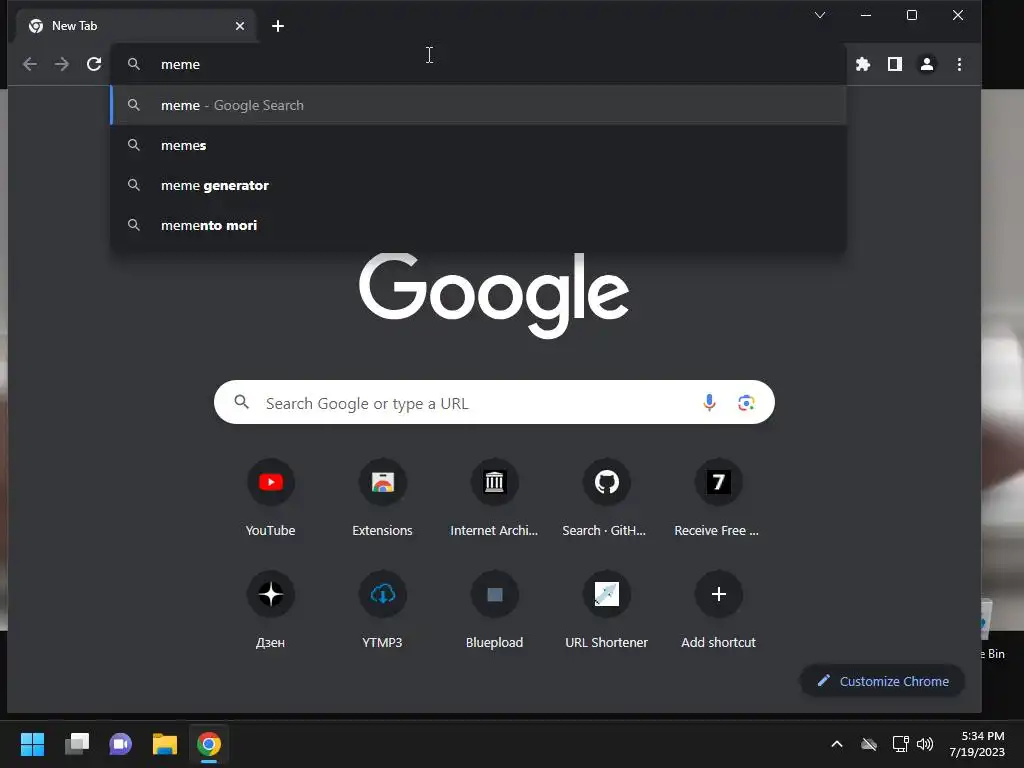Close the New Tab tab
This screenshot has width=1024, height=768.
tap(240, 26)
